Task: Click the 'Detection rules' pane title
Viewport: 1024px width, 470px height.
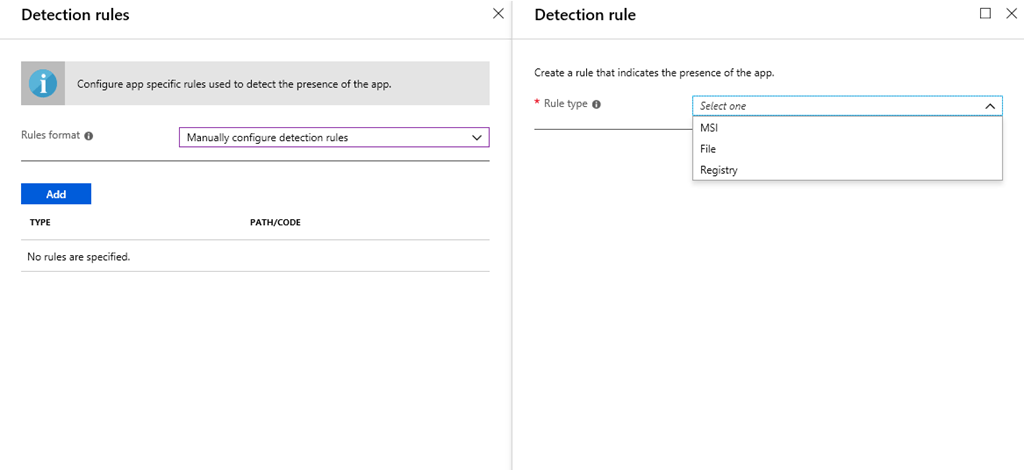Action: [x=75, y=15]
